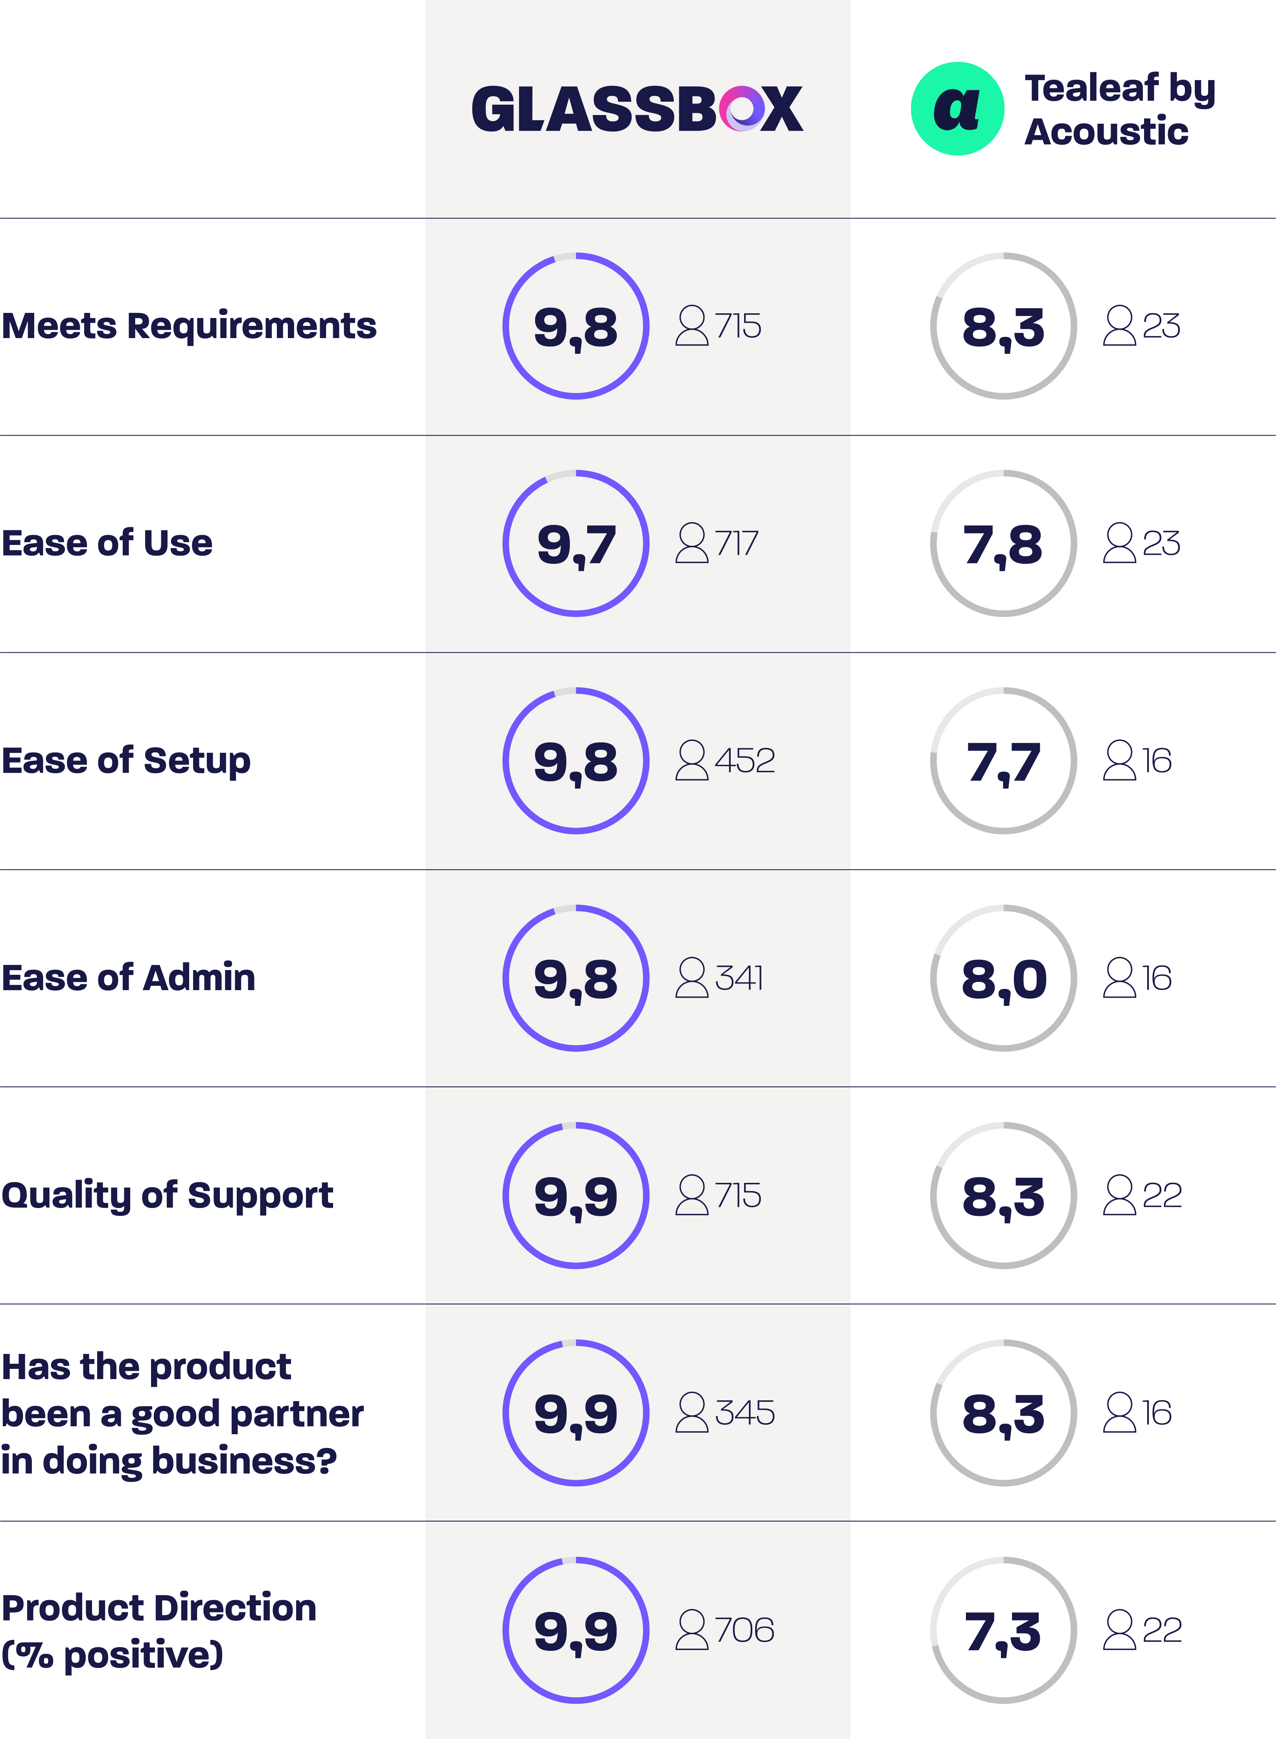Click the Ease of Admin label
This screenshot has width=1276, height=1739.
coord(128,978)
